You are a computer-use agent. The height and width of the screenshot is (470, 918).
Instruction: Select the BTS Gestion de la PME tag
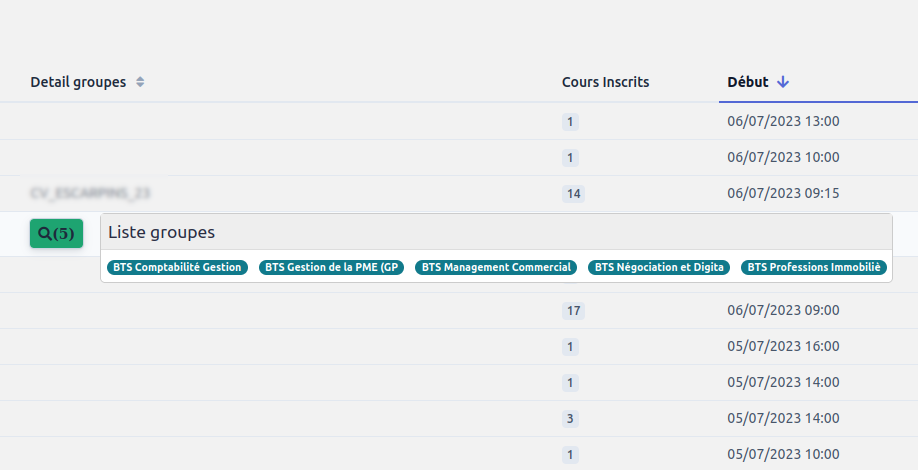(333, 267)
